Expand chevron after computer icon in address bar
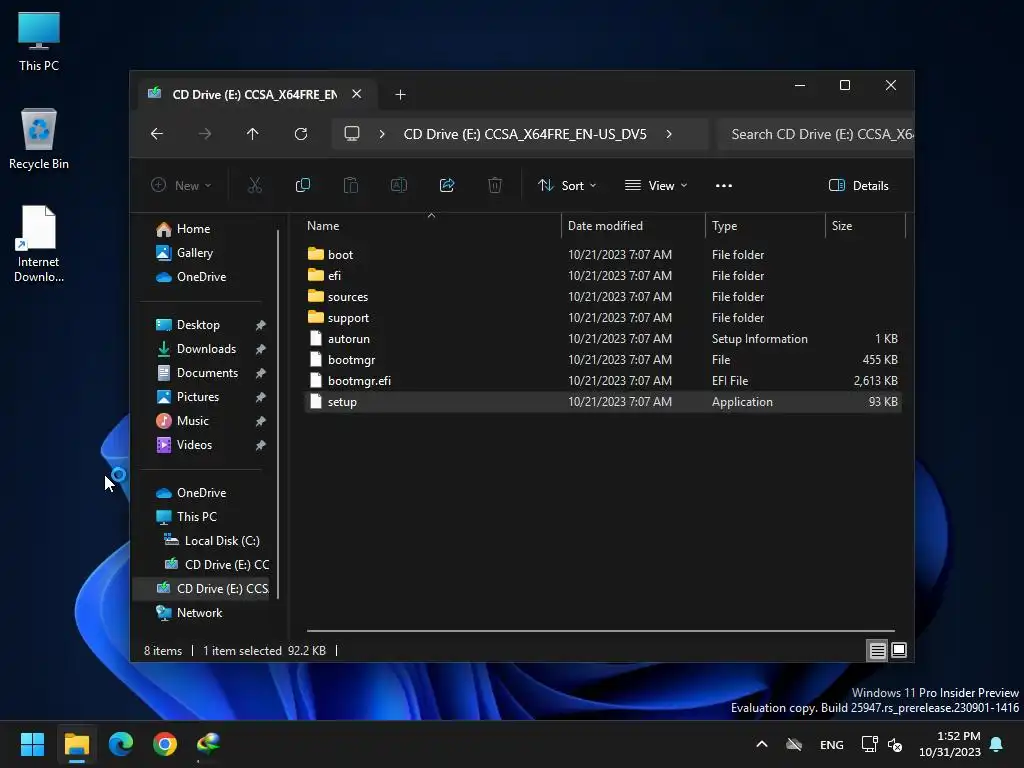1024x768 pixels. click(x=382, y=134)
